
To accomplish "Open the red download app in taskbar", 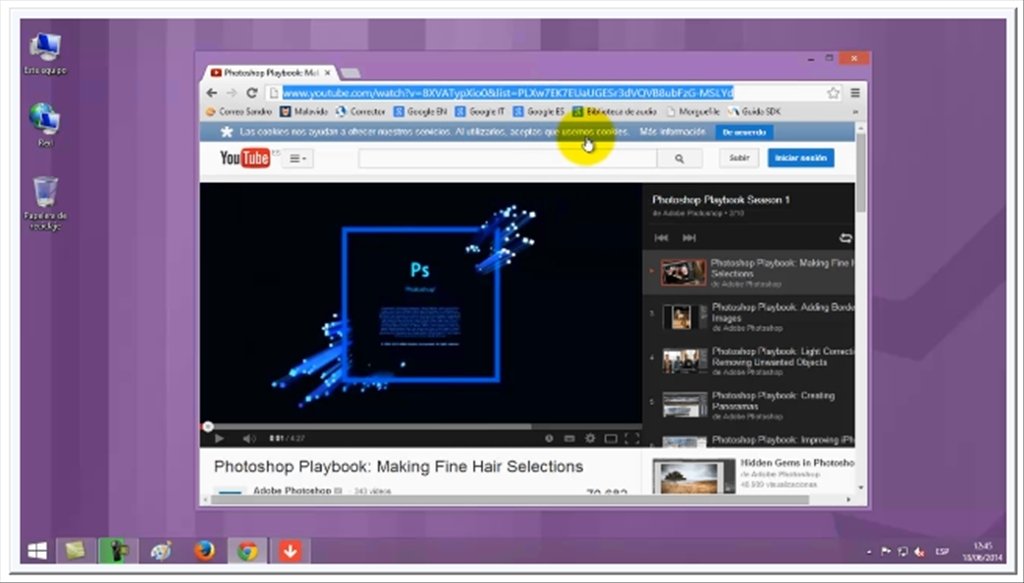I will (x=290, y=551).
